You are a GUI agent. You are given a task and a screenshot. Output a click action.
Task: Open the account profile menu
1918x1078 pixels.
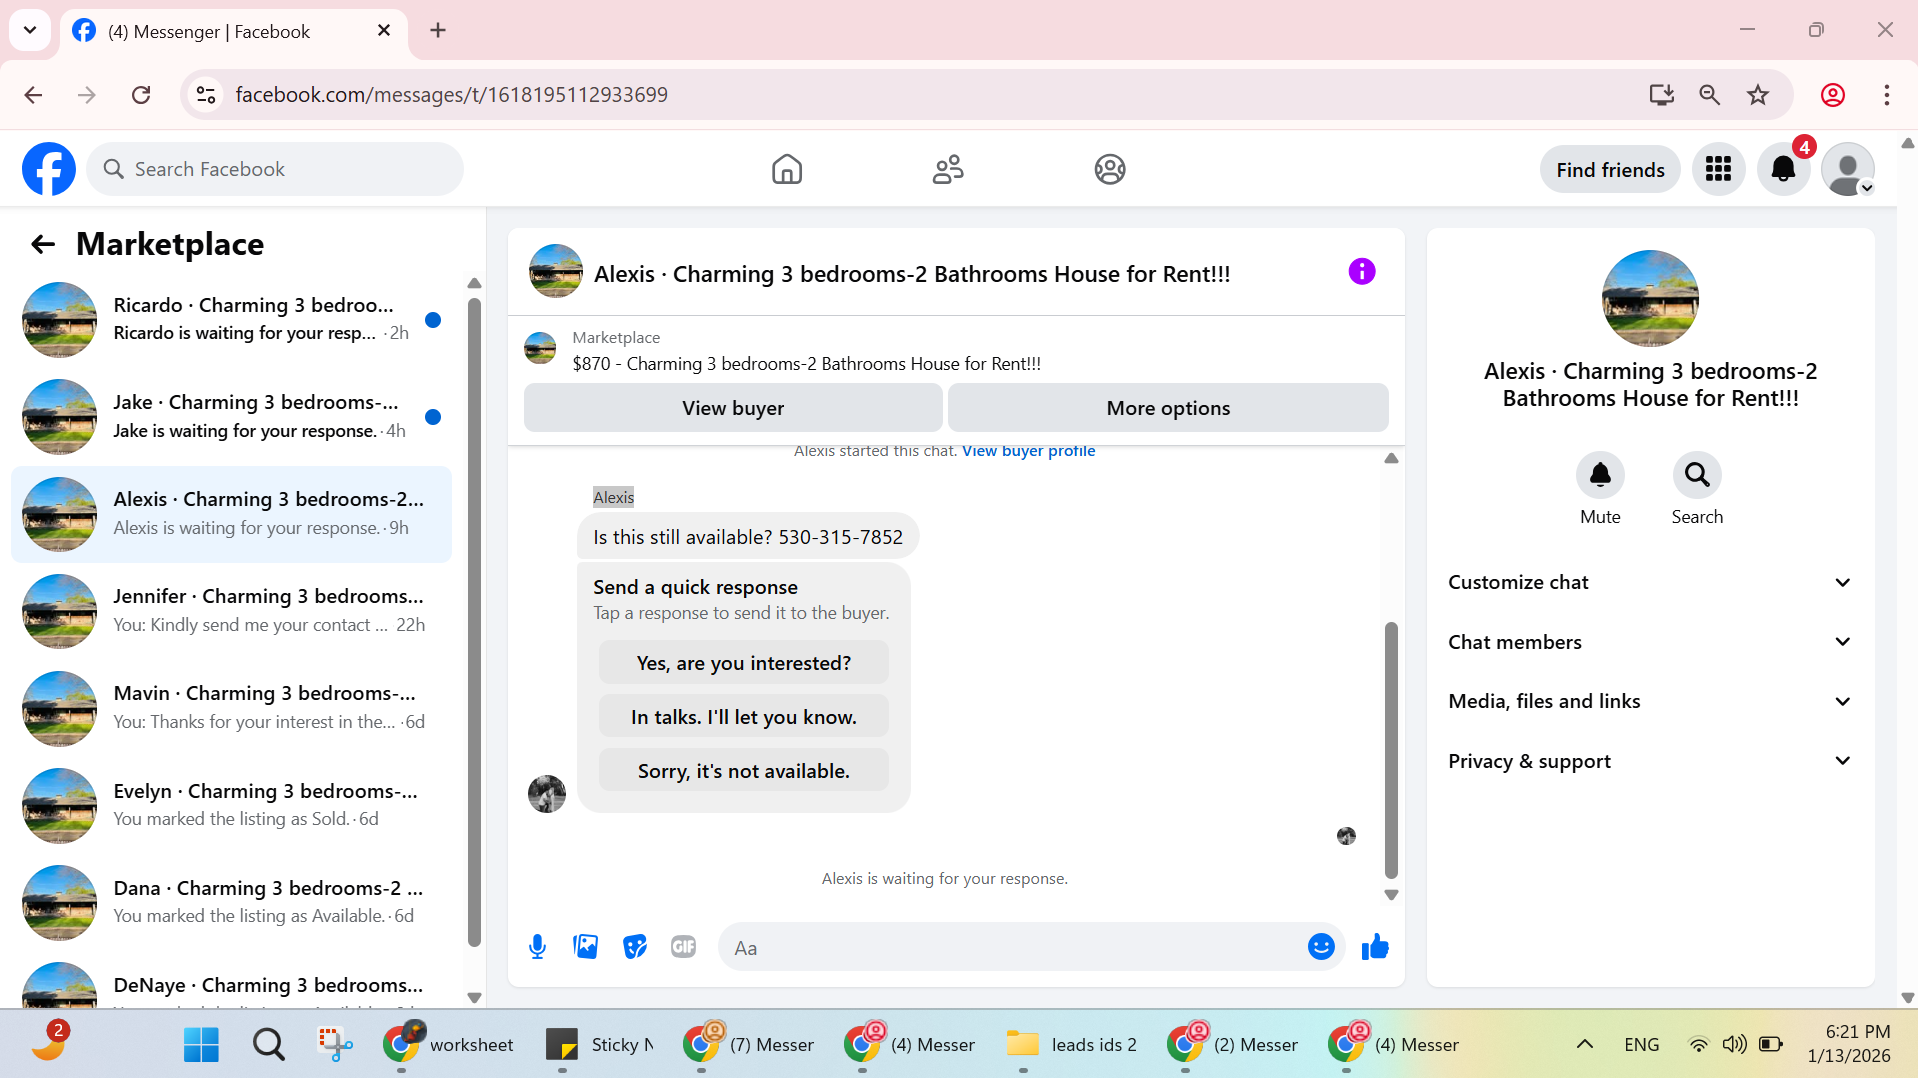point(1847,169)
